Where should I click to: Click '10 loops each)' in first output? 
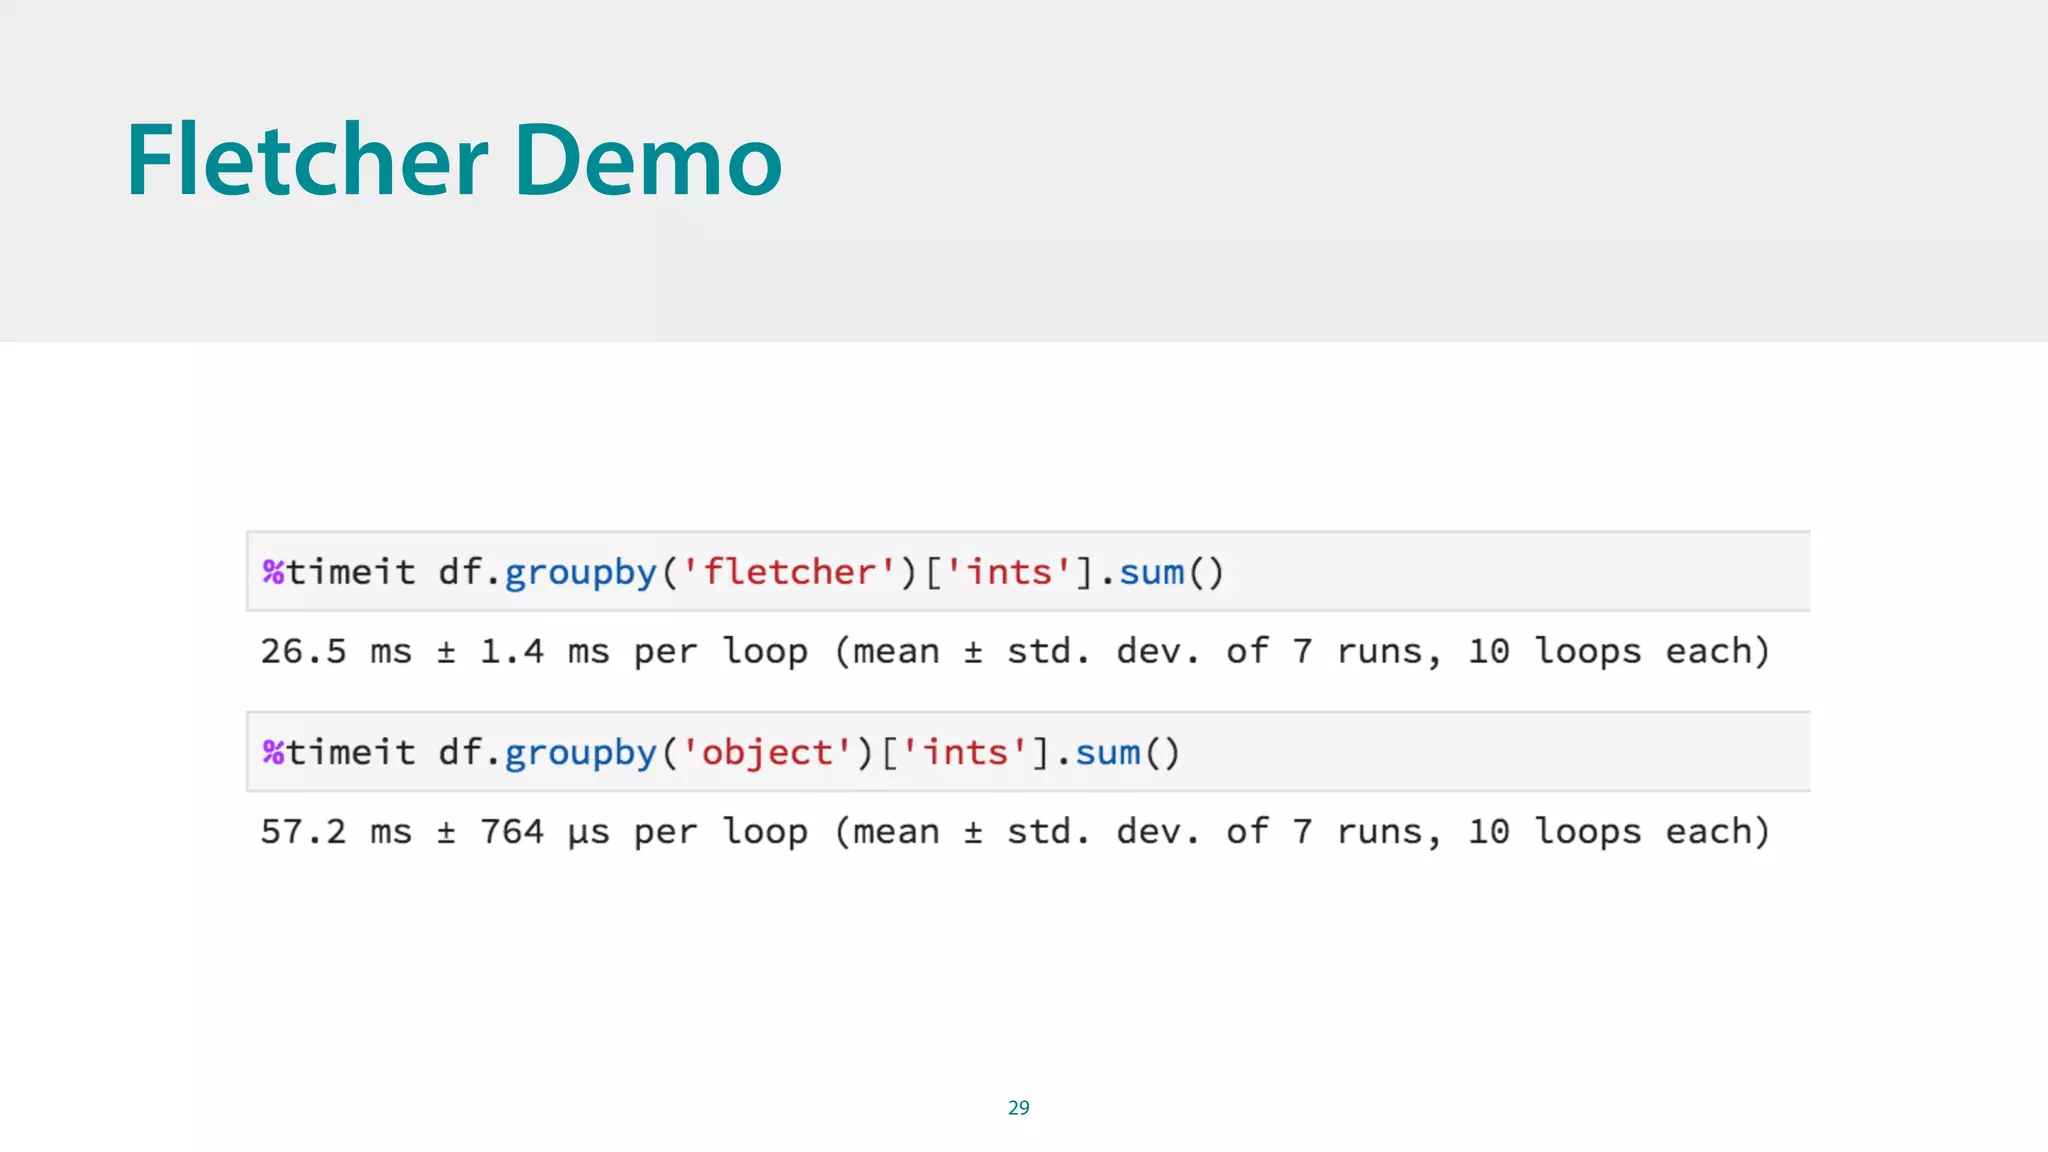pos(1618,651)
